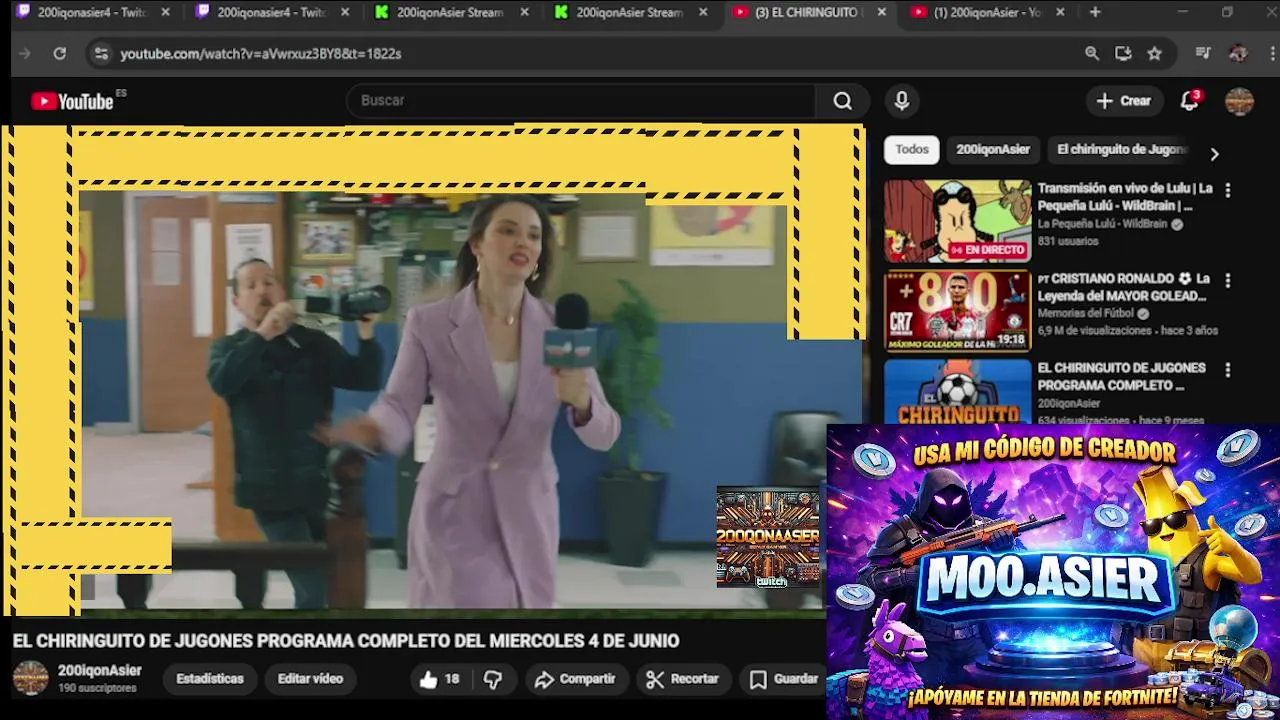This screenshot has height=720, width=1280.
Task: Click the Compartir button
Action: point(575,679)
